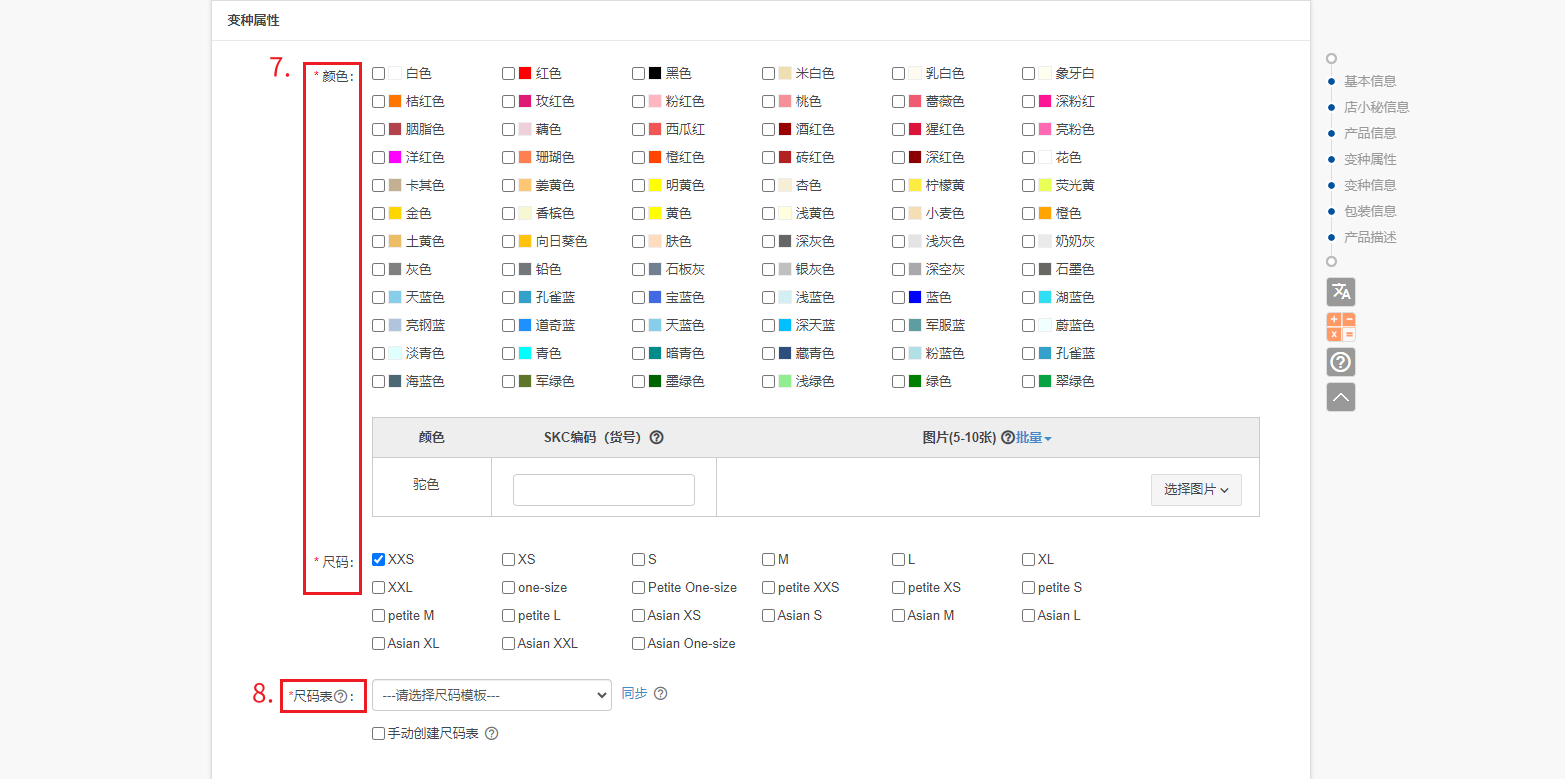Jump to 变种信息 section

(1370, 185)
